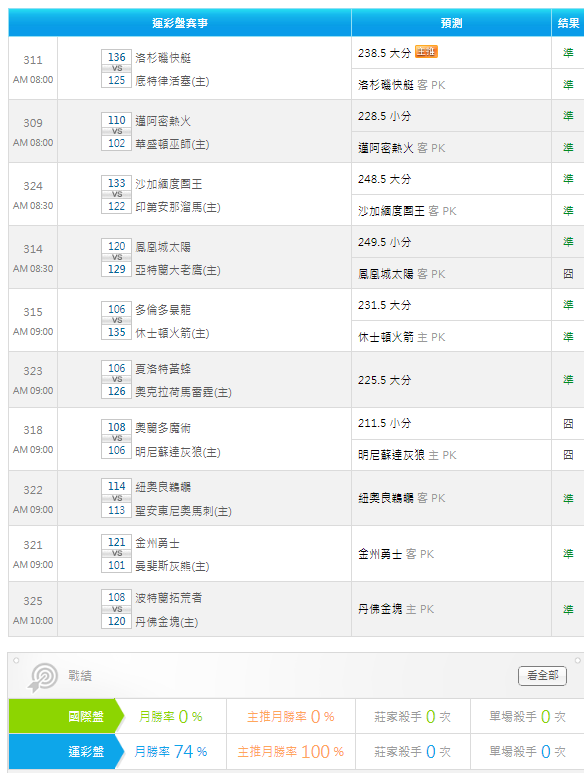Open the 底特律活塞(主) team link

172,81
